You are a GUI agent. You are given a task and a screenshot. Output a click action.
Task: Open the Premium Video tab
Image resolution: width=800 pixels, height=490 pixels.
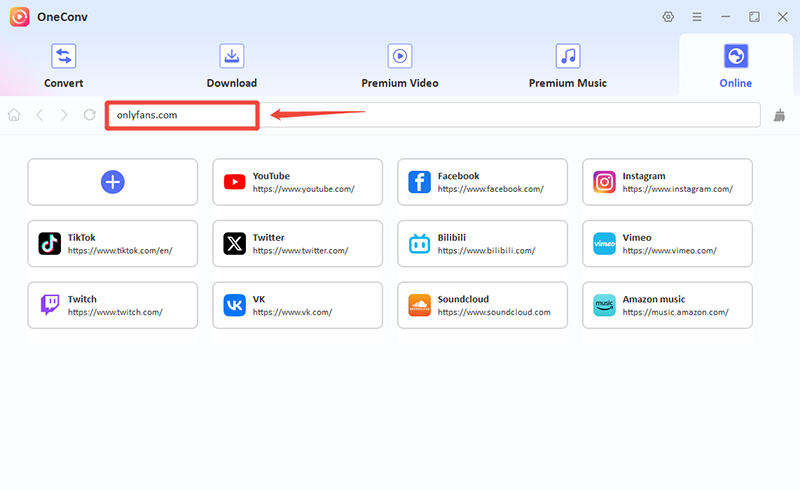(399, 66)
